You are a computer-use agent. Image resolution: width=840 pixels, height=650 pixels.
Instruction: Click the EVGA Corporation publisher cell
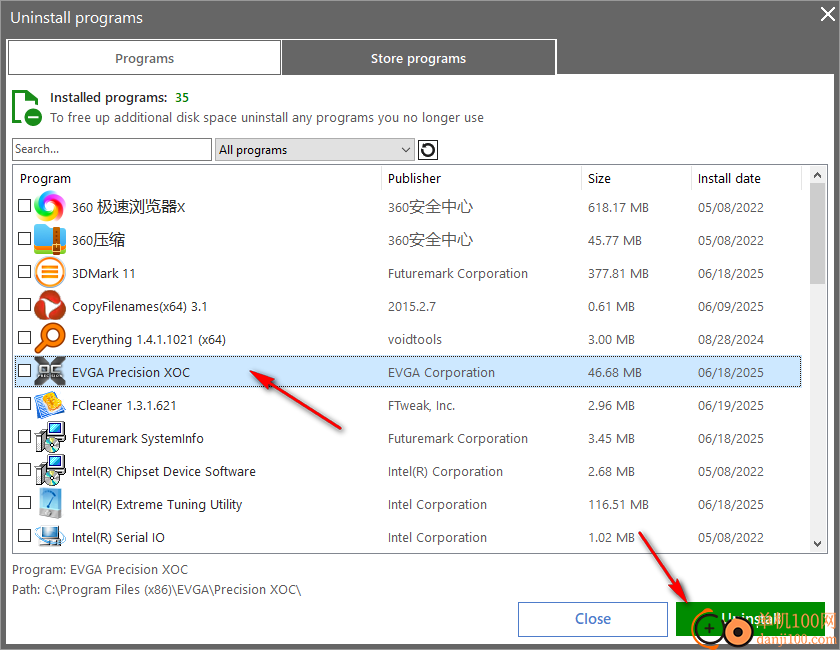441,372
